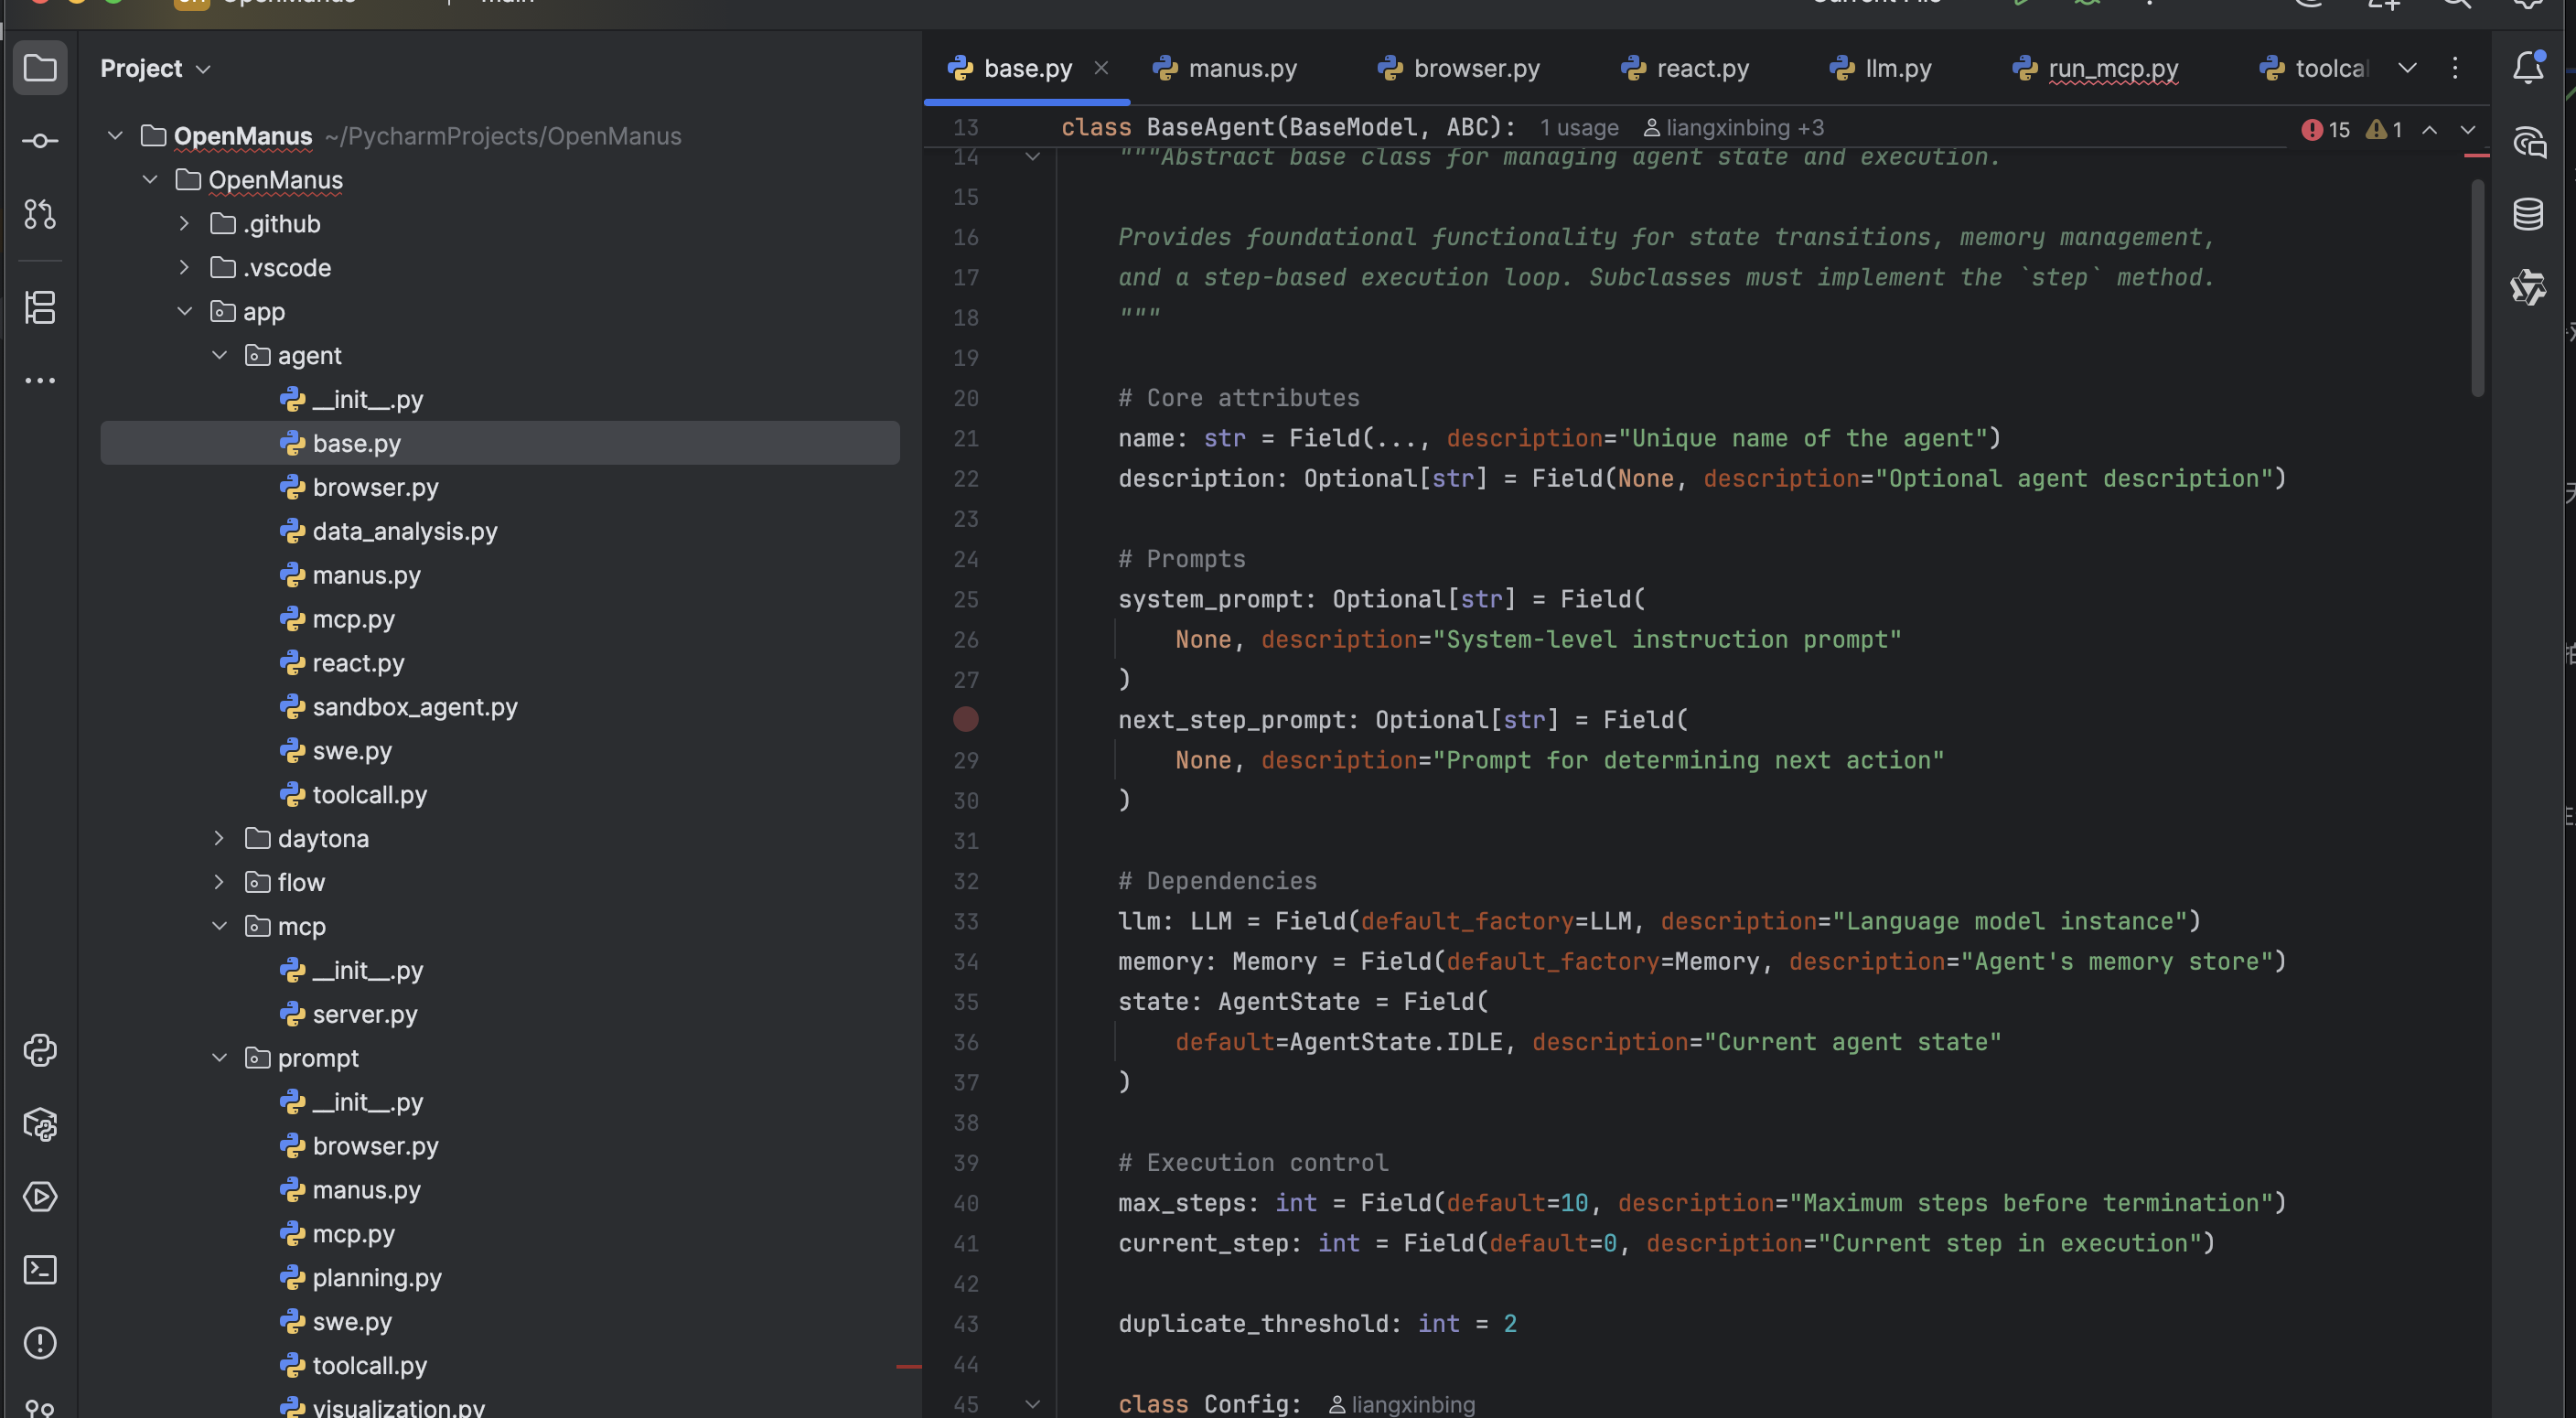Image resolution: width=2576 pixels, height=1418 pixels.
Task: Open the Problems tool window icon
Action: (40, 1343)
